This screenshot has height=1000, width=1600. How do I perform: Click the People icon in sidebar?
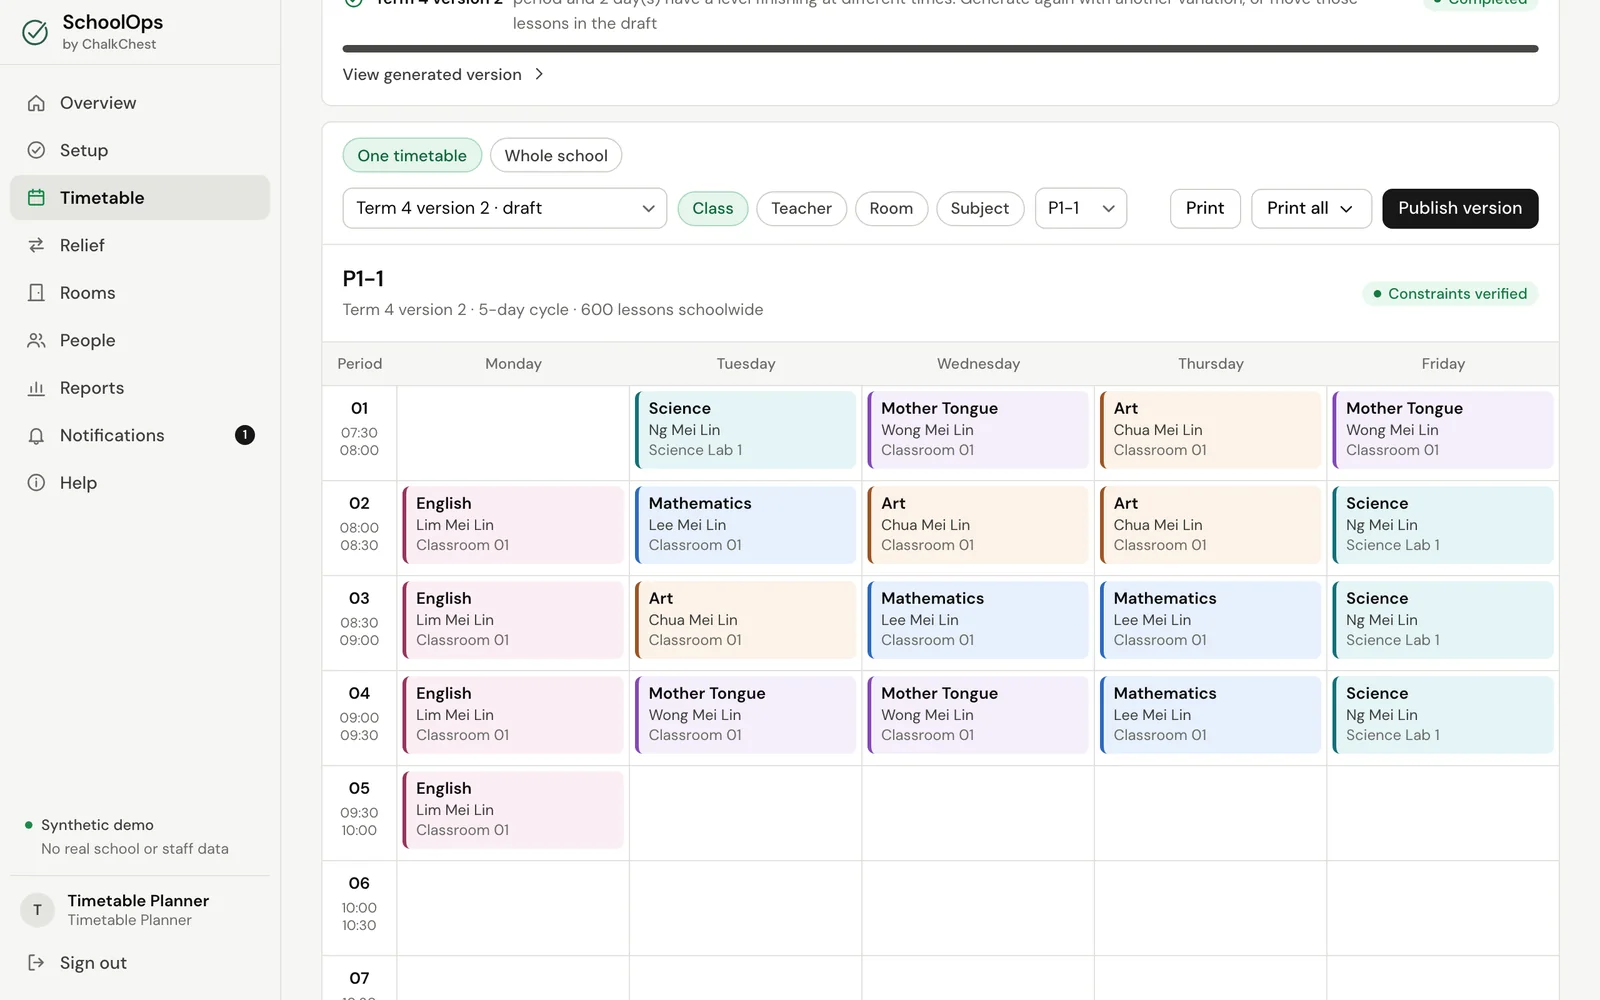pos(36,340)
